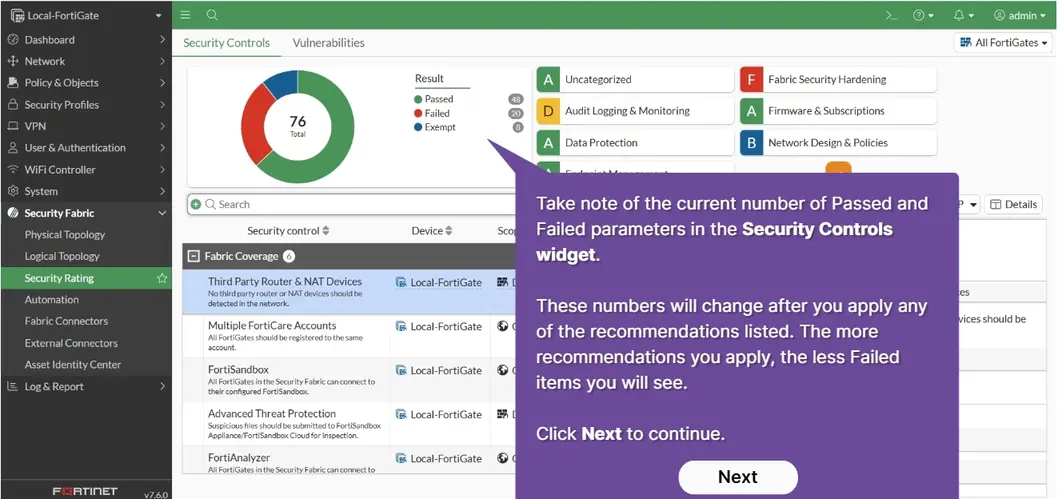Select Multiple FortiCare Accounts row
This screenshot has width=1058, height=499.
(x=351, y=336)
